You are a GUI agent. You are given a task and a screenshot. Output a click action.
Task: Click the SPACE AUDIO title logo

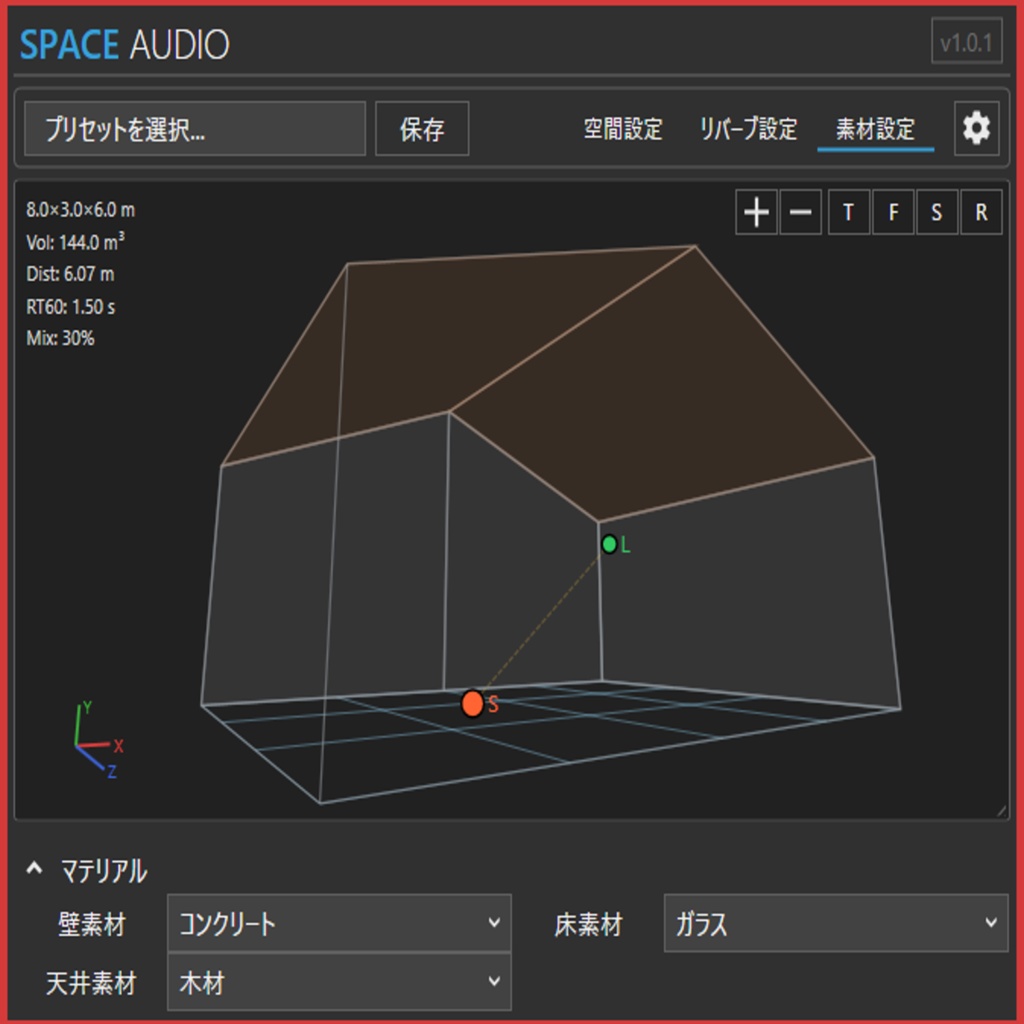click(x=125, y=44)
